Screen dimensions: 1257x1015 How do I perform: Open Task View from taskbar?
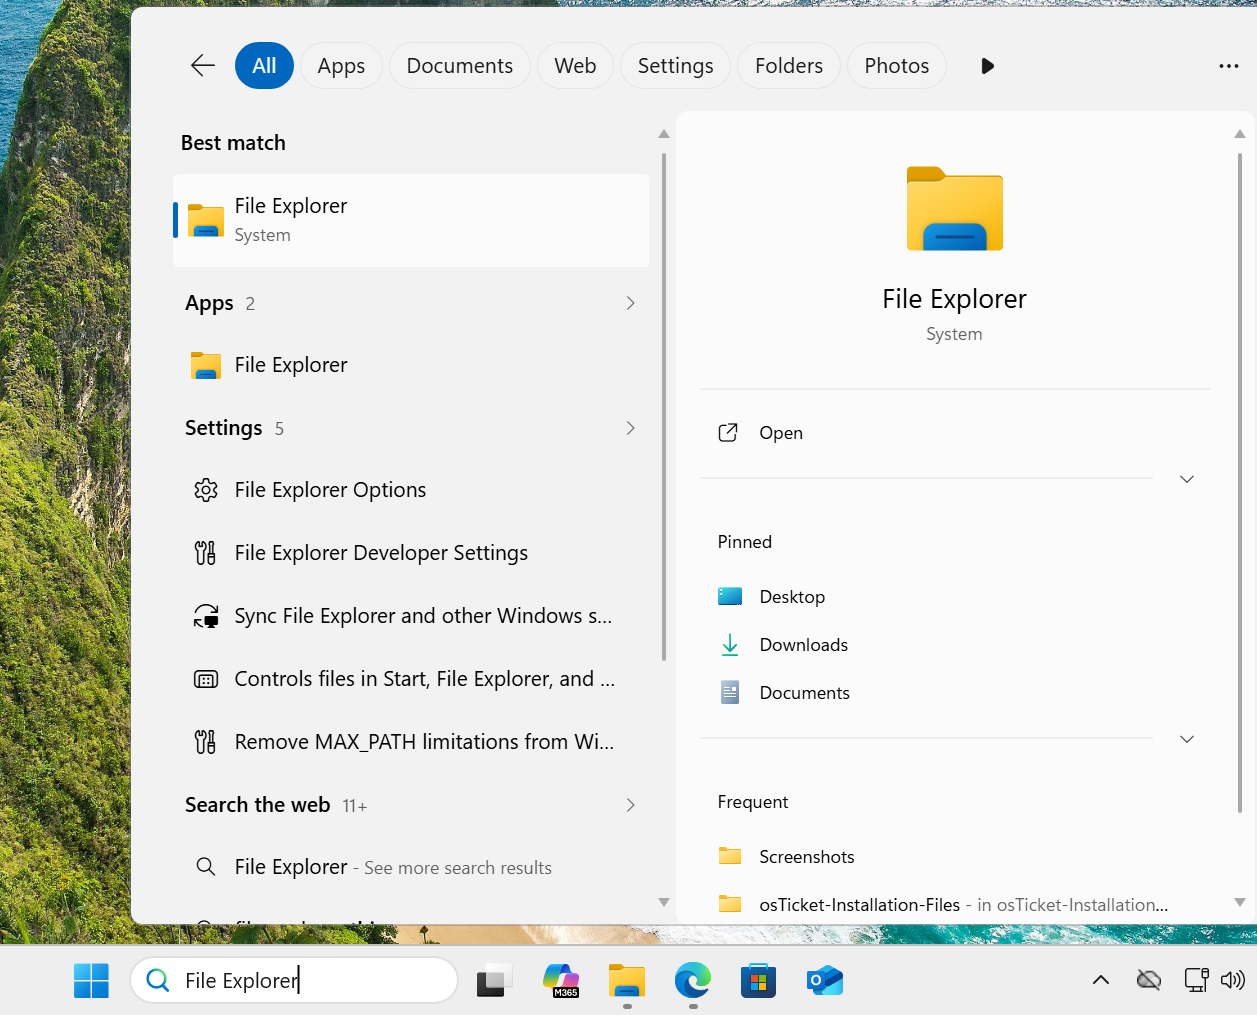494,981
